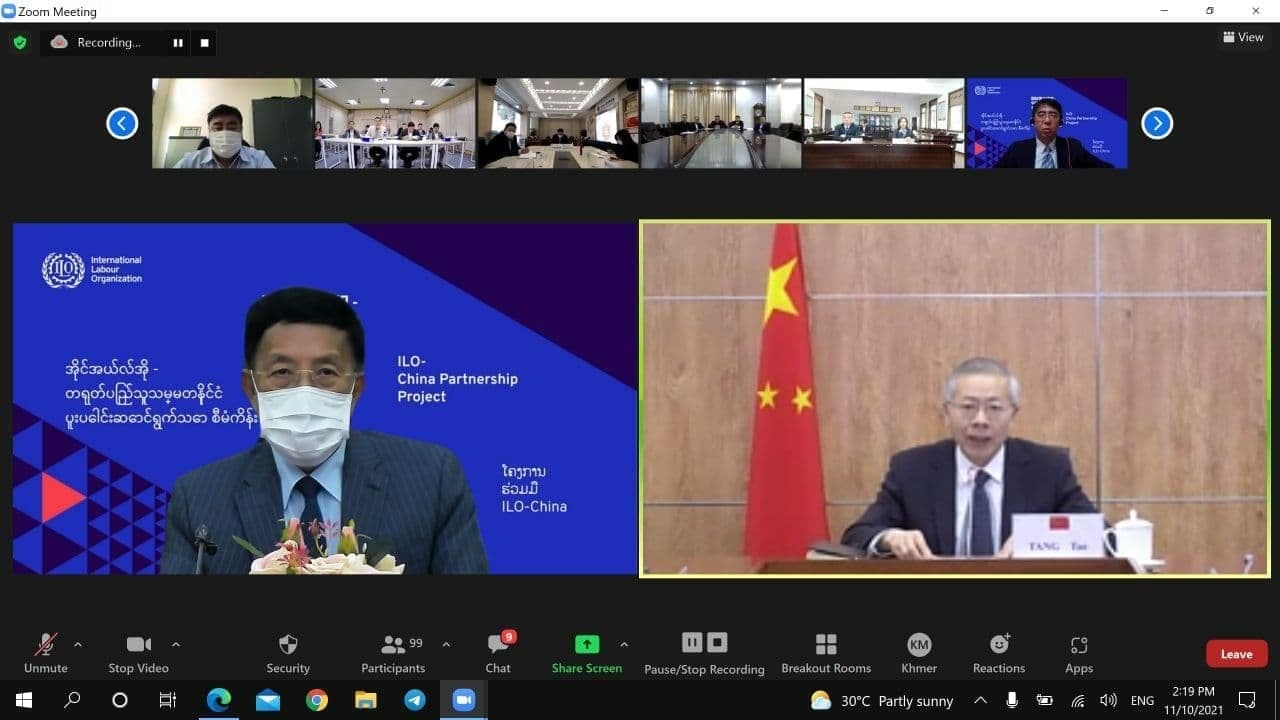Open the Khmer interpretation language selector
This screenshot has height=720, width=1280.
point(919,654)
